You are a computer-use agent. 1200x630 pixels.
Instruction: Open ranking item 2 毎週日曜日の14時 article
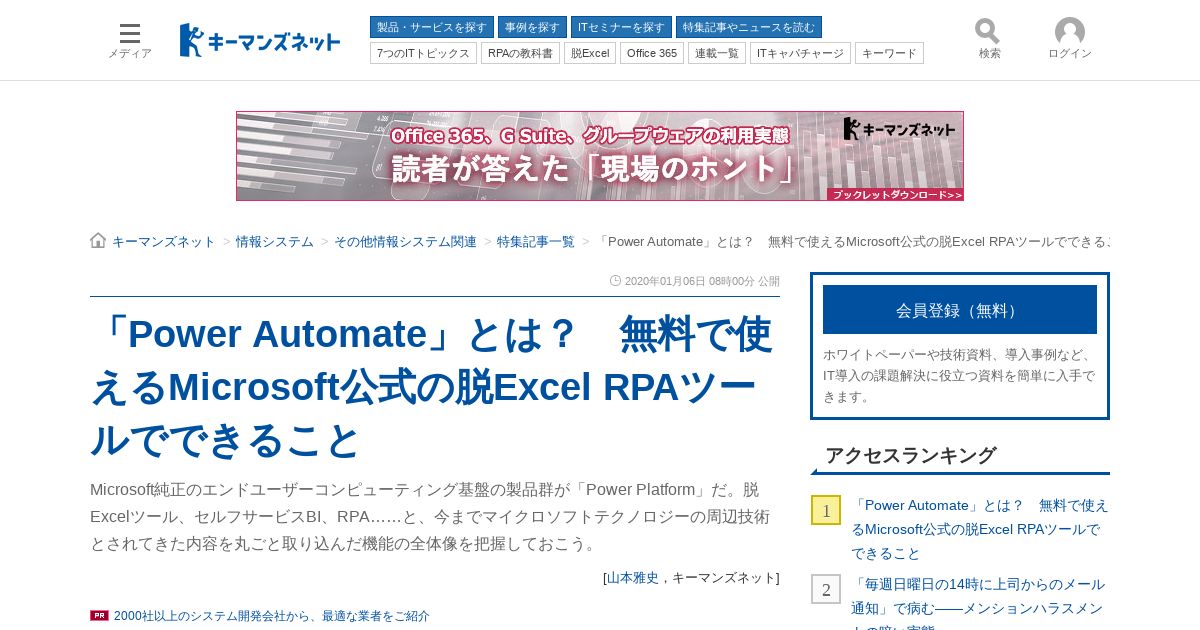[x=978, y=602]
